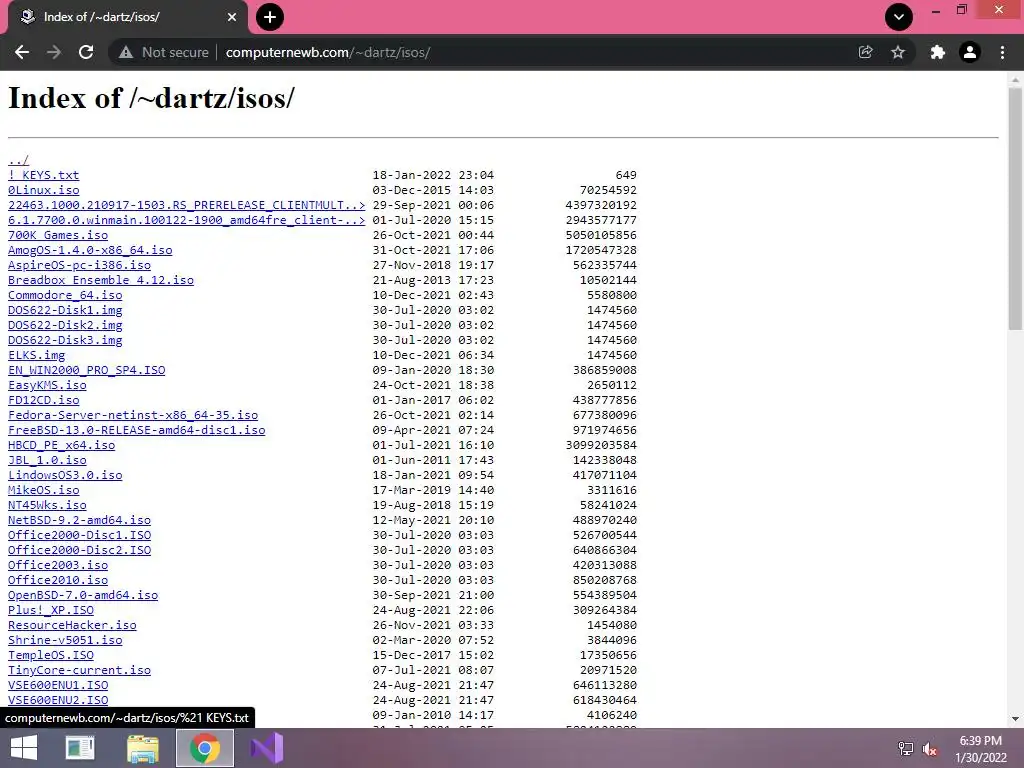Click EasyKMS.iso link
Screen dimensions: 1024x768
coord(47,385)
